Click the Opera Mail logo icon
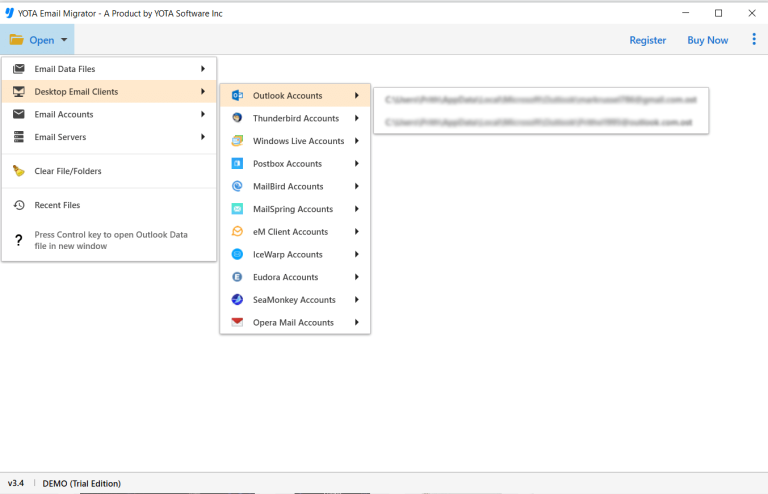Image resolution: width=768 pixels, height=494 pixels. [x=237, y=322]
